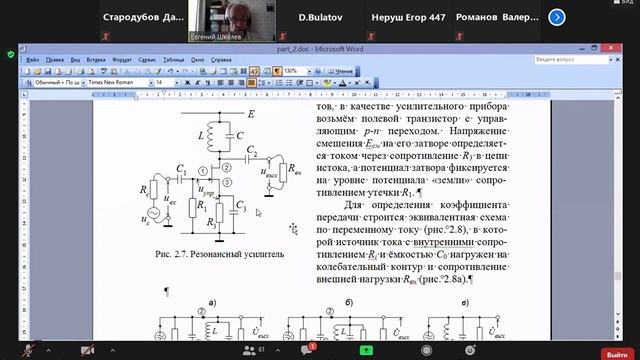Toggle justify alignment (highlighted) button

251,82
